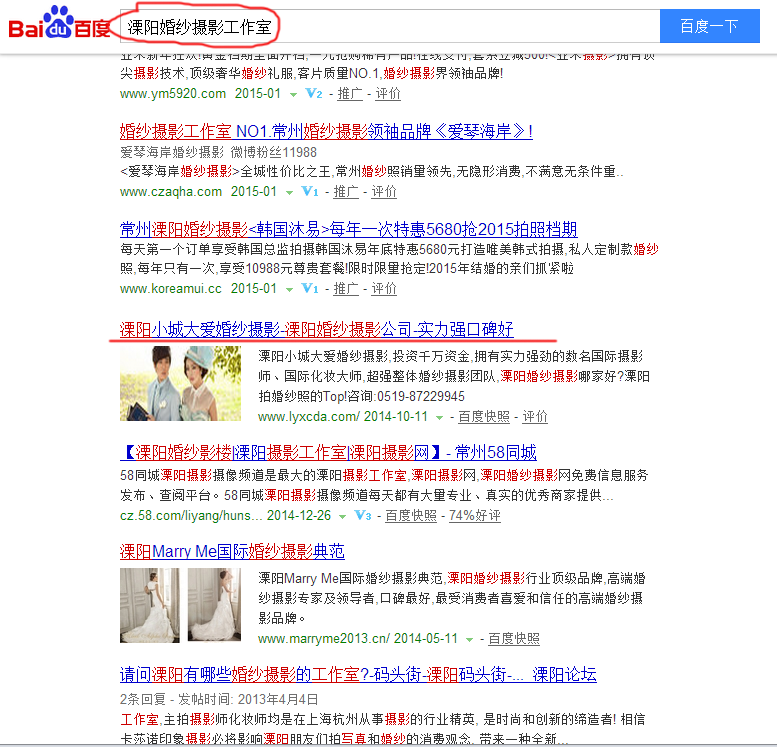Image resolution: width=777 pixels, height=747 pixels.
Task: Expand the dropdown arrow next to www.ym5920.com
Action: (293, 95)
